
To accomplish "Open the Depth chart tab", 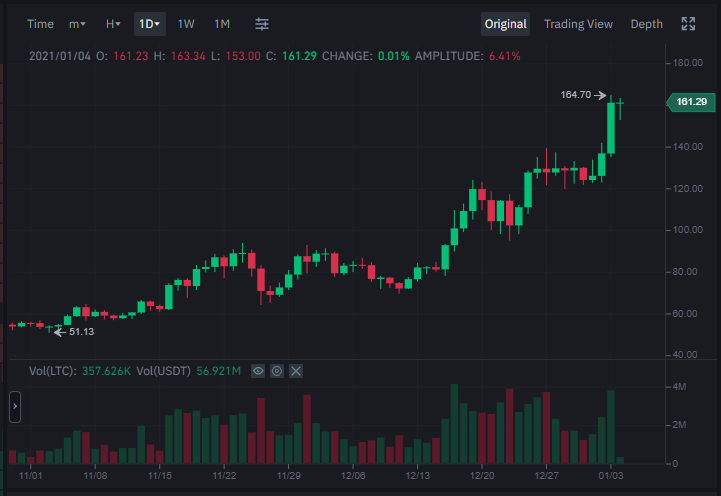I will pyautogui.click(x=647, y=24).
